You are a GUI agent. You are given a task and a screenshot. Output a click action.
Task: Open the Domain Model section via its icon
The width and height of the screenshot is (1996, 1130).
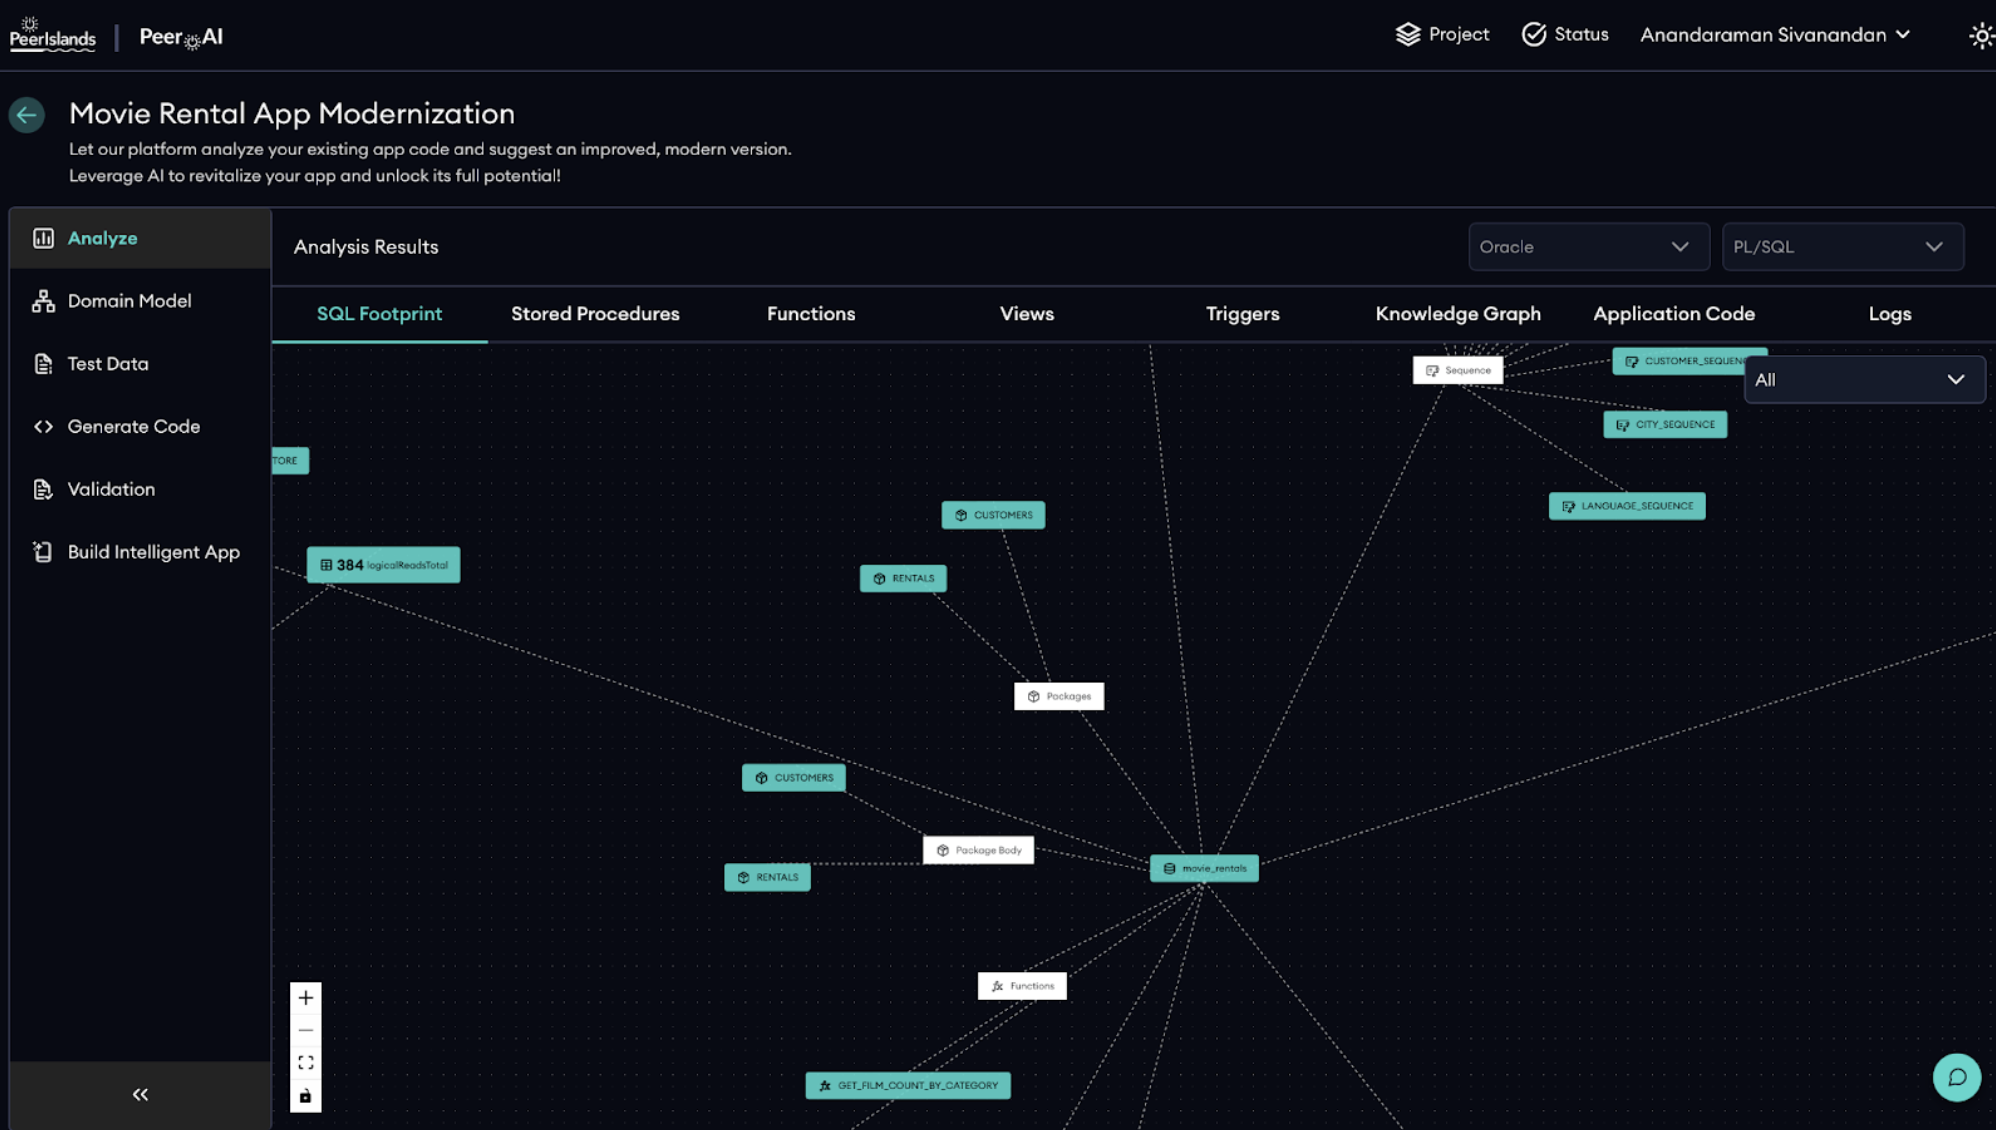pyautogui.click(x=43, y=300)
